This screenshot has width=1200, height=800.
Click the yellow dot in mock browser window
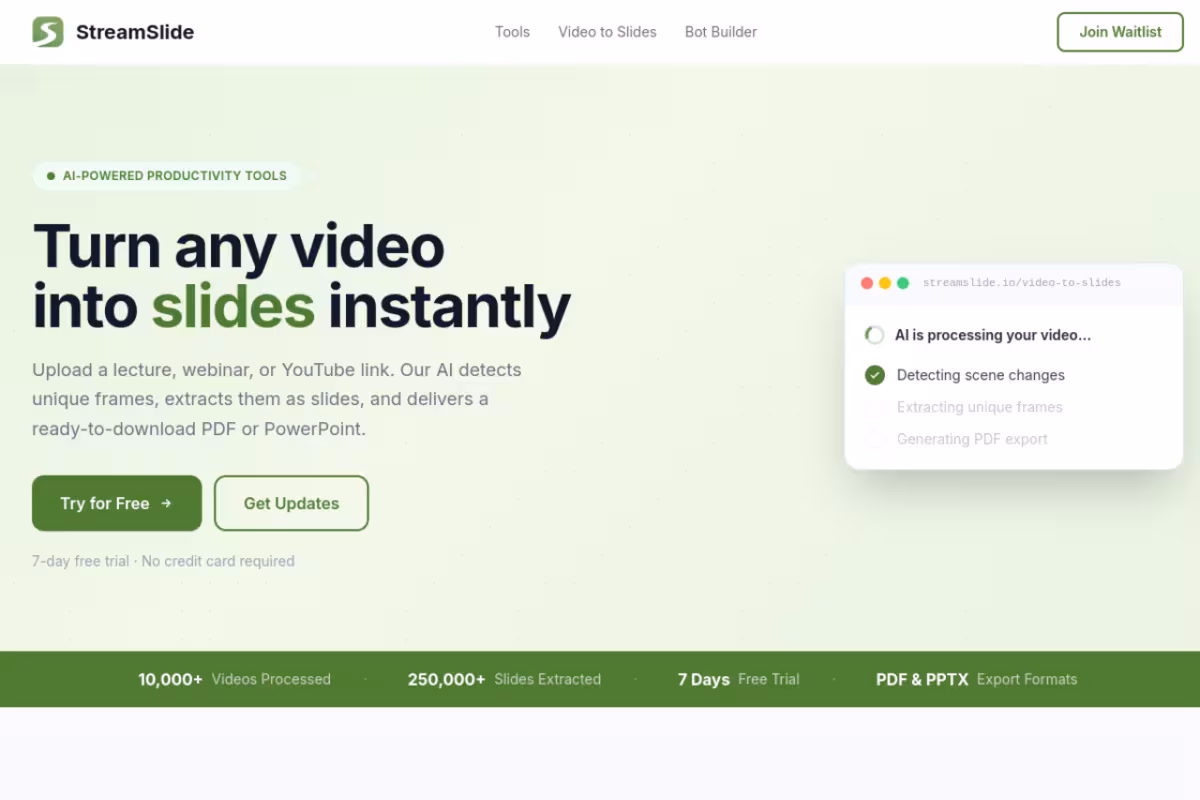885,283
